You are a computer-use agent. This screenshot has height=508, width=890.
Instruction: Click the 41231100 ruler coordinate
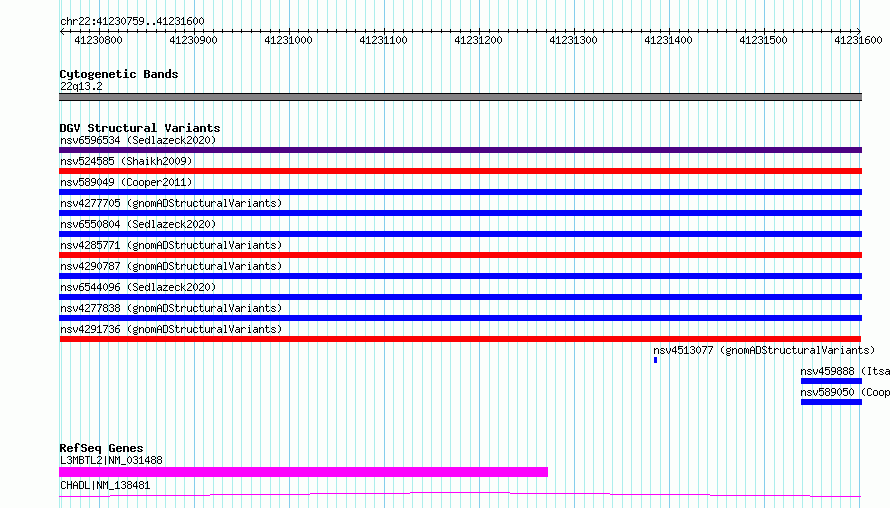tap(383, 40)
